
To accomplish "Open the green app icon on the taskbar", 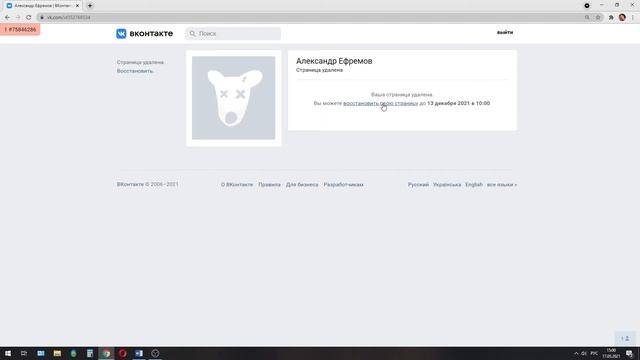I will point(73,353).
